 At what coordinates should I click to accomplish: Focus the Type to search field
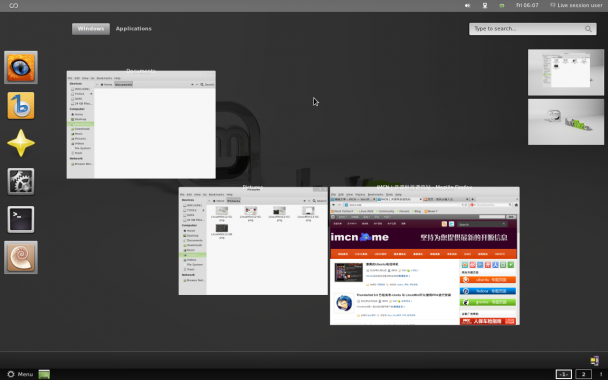[533, 29]
